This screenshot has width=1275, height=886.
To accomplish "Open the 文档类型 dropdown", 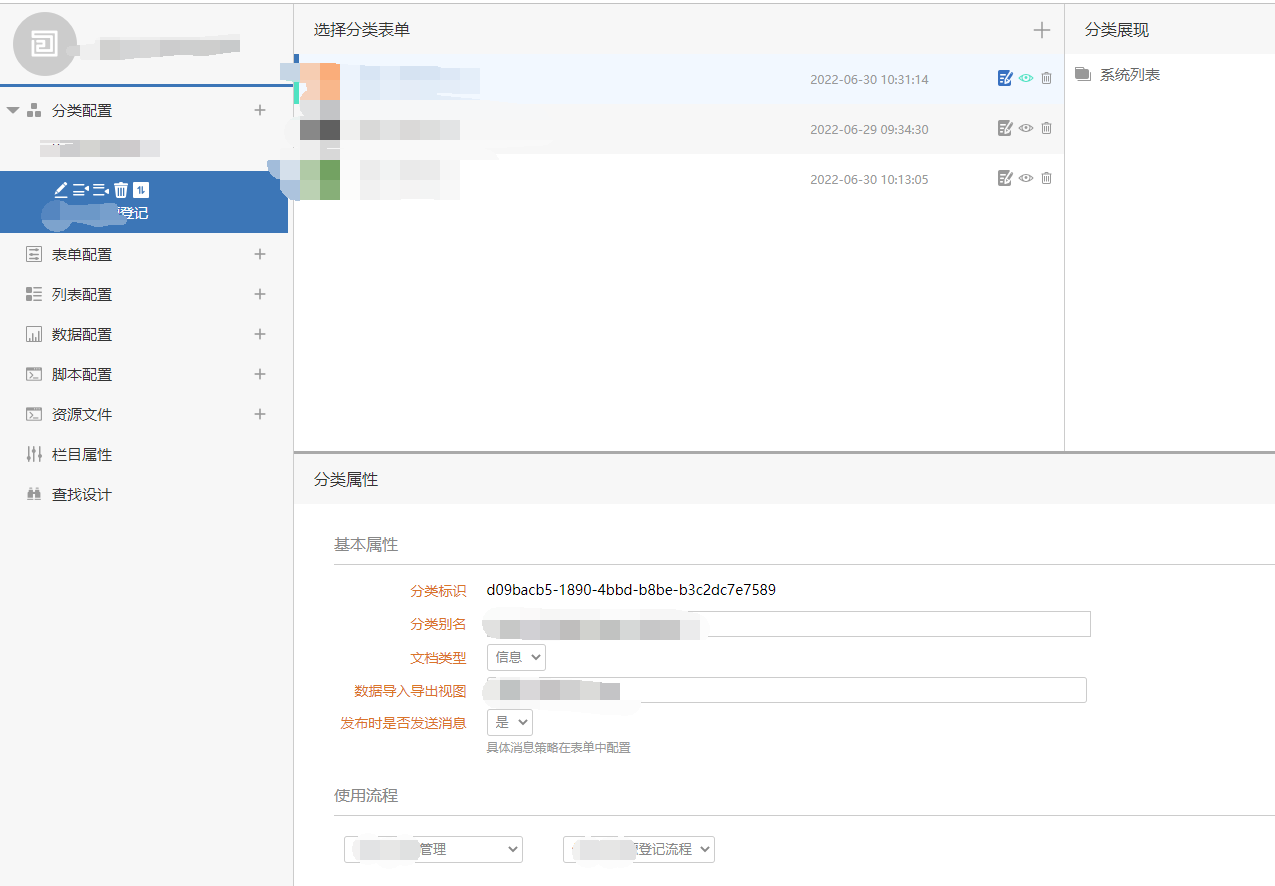I will pyautogui.click(x=516, y=657).
